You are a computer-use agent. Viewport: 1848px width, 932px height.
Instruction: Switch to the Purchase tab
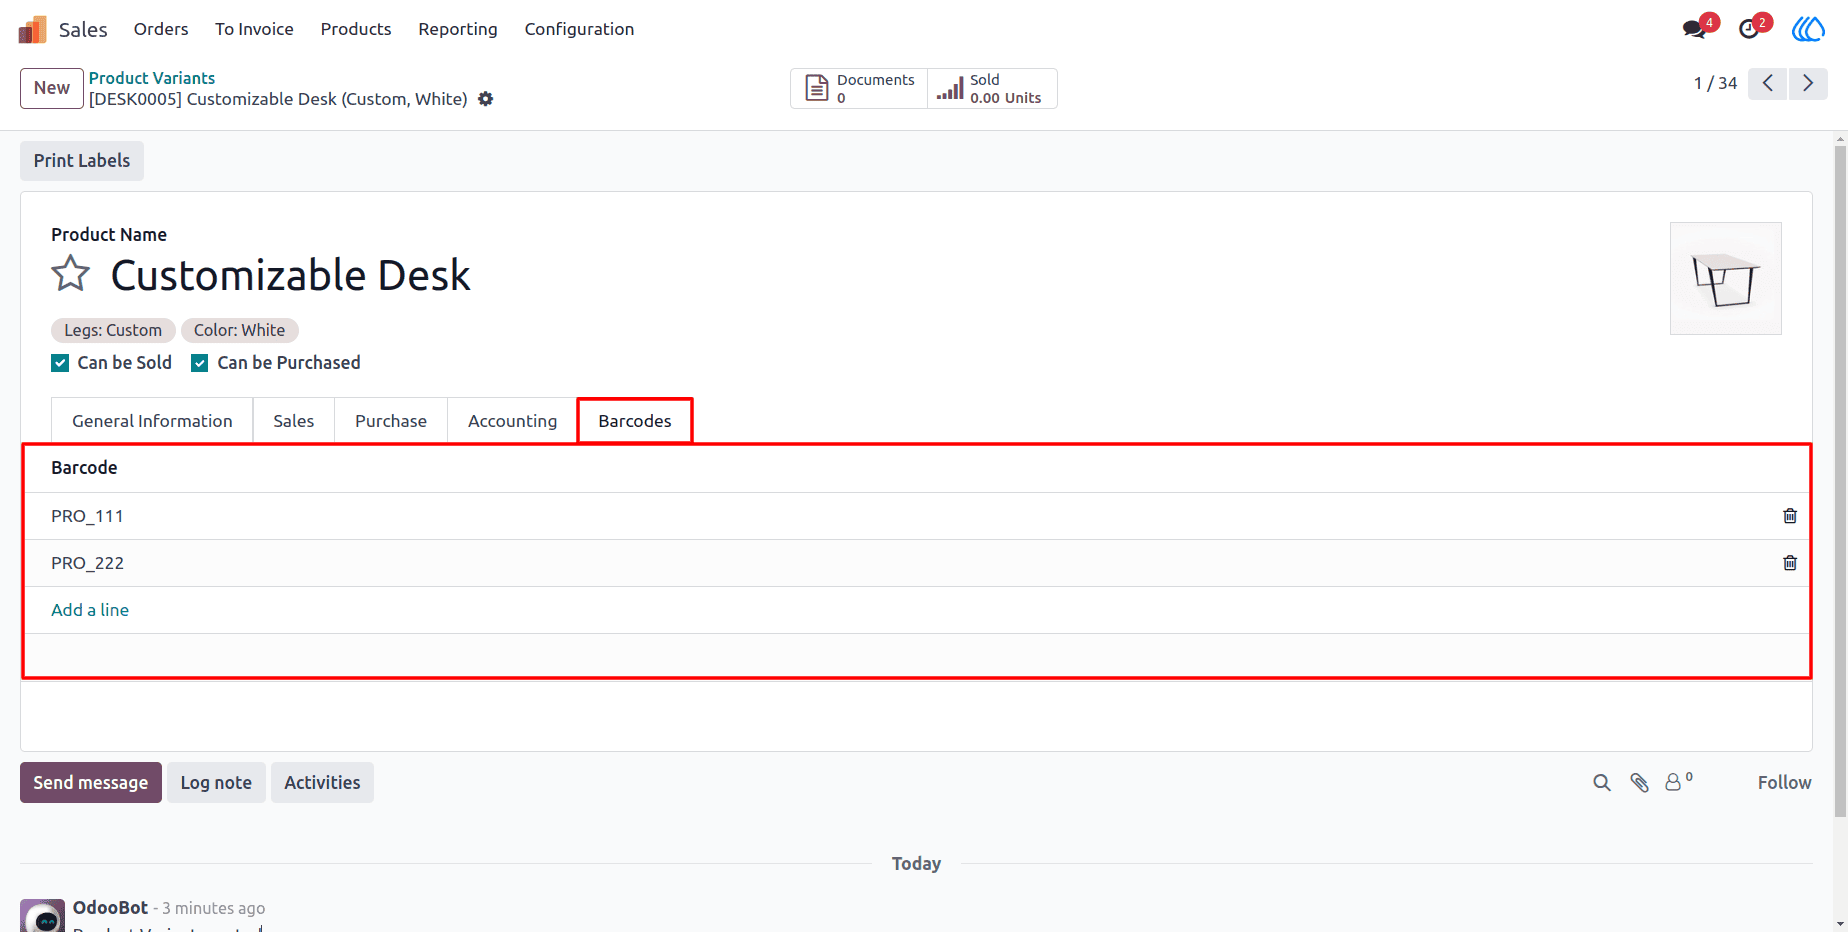[391, 421]
